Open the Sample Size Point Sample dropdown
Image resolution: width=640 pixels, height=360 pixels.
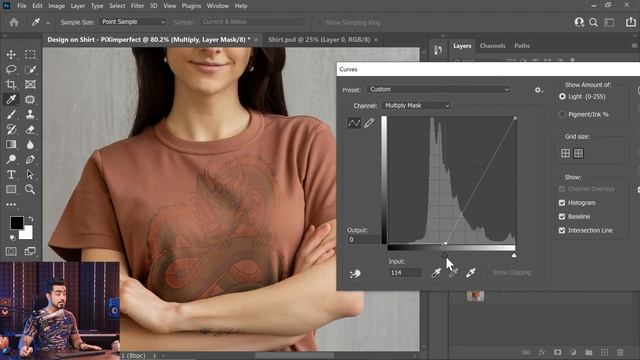(133, 22)
